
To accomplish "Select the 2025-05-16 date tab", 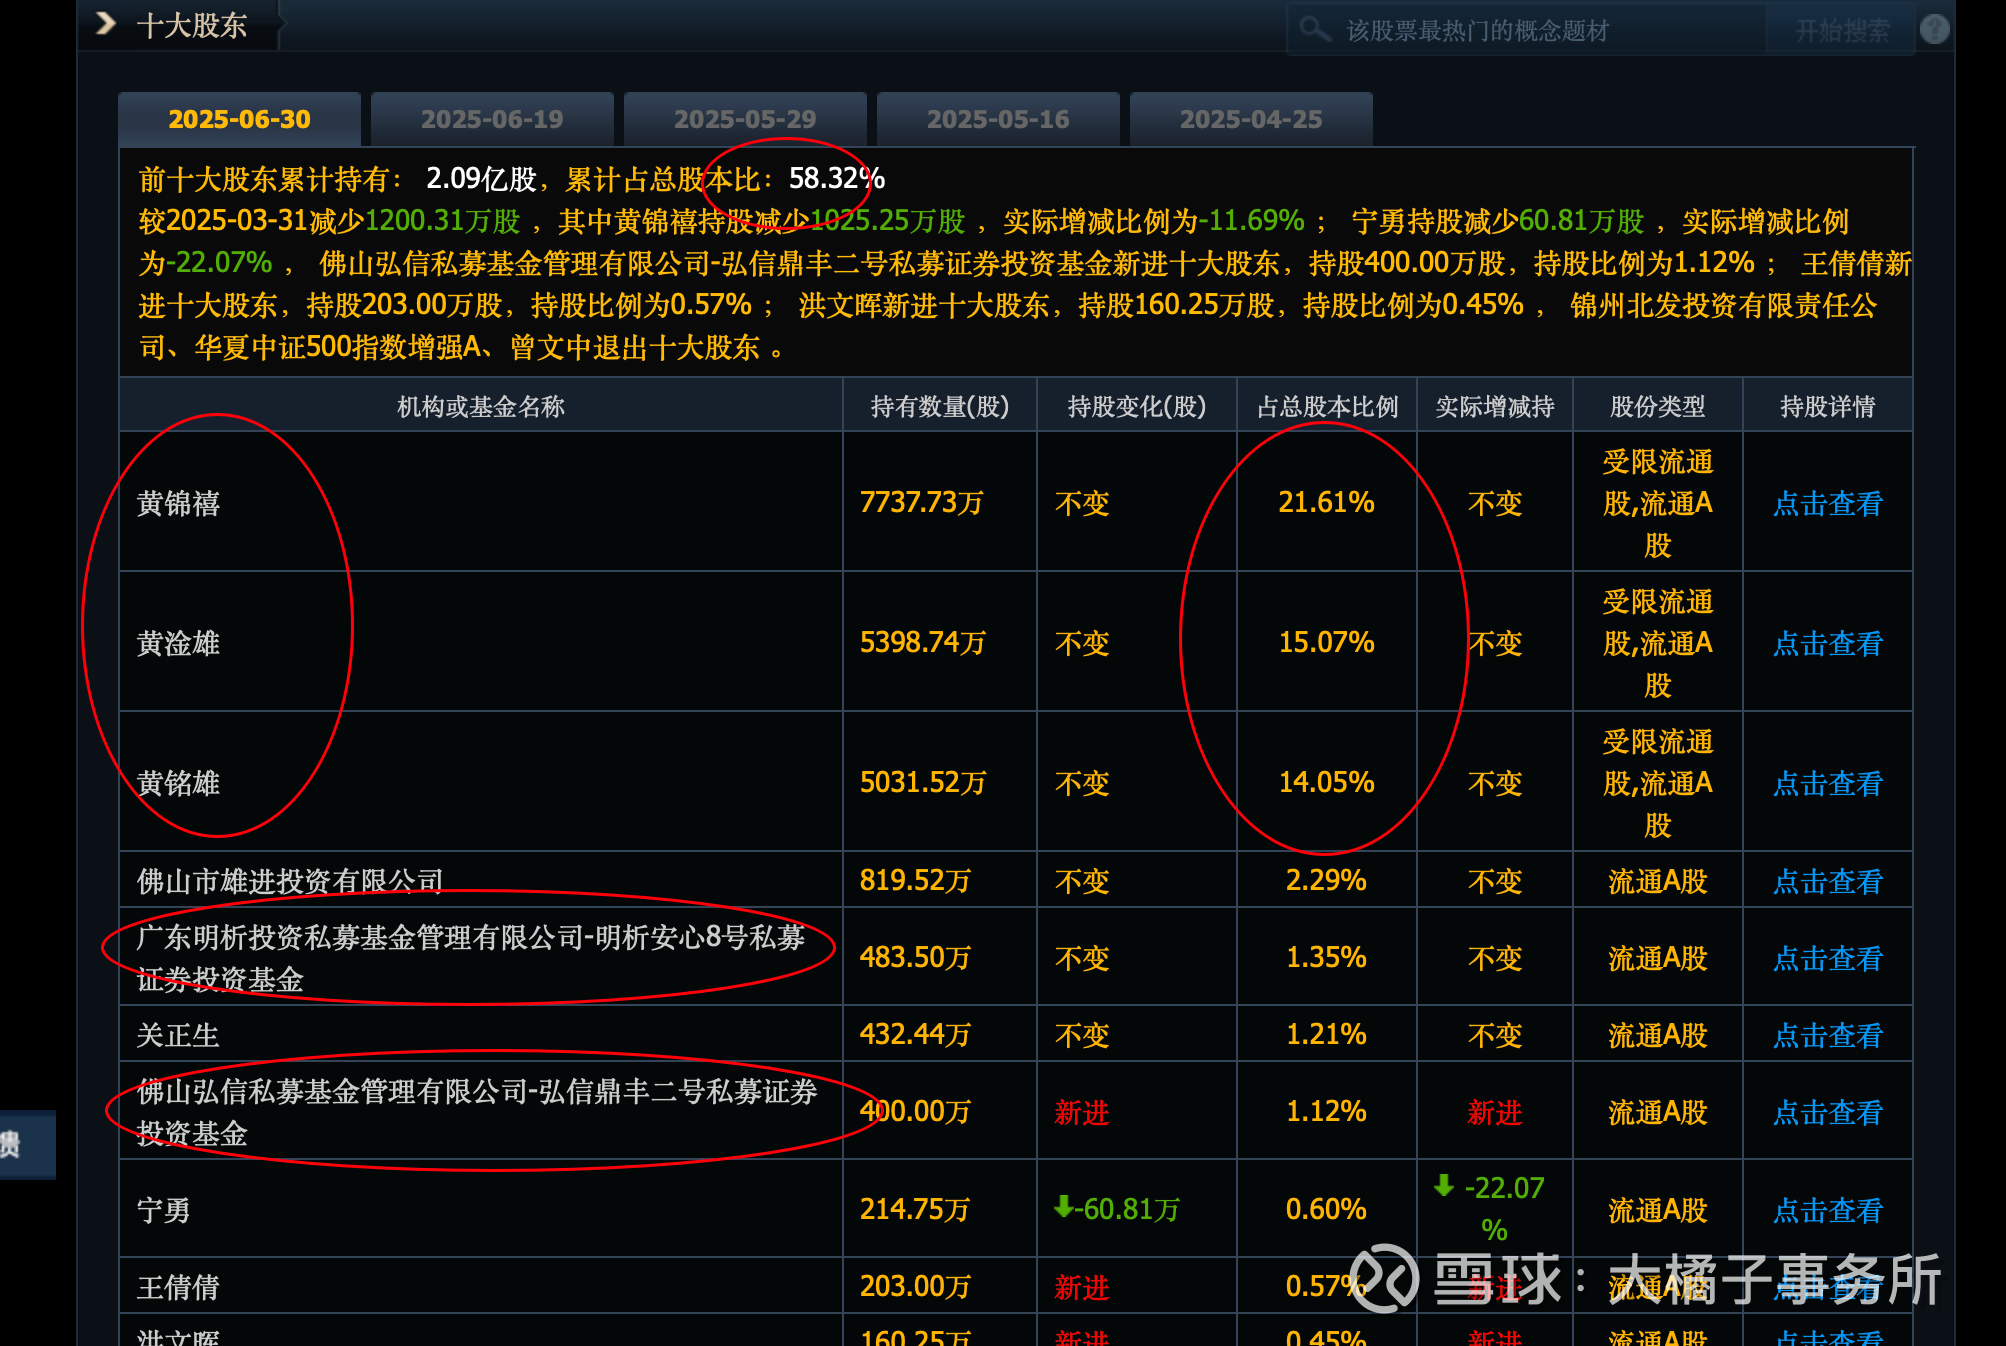I will coord(998,119).
